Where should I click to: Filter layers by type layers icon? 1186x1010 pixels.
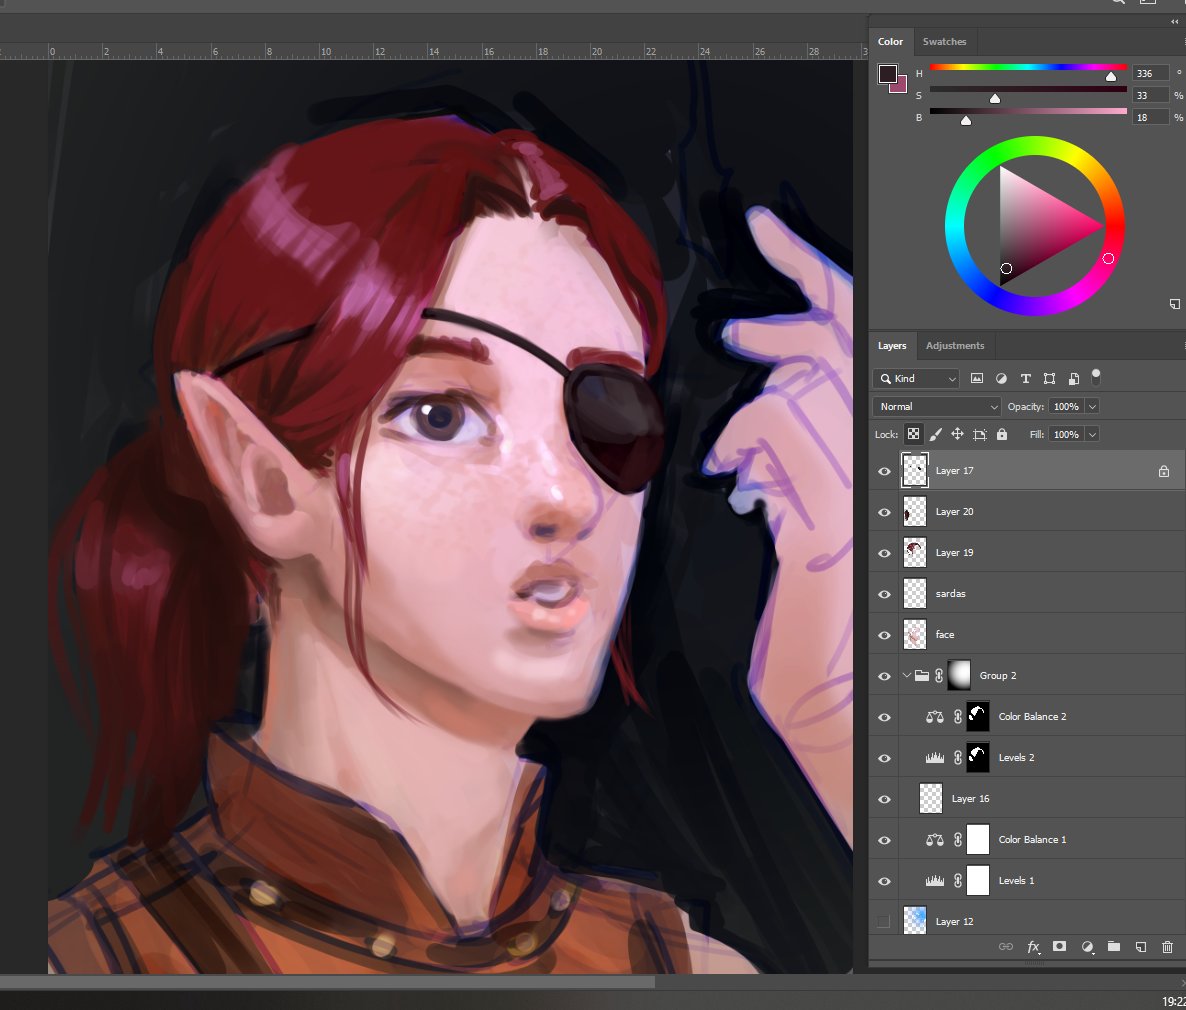click(1026, 378)
